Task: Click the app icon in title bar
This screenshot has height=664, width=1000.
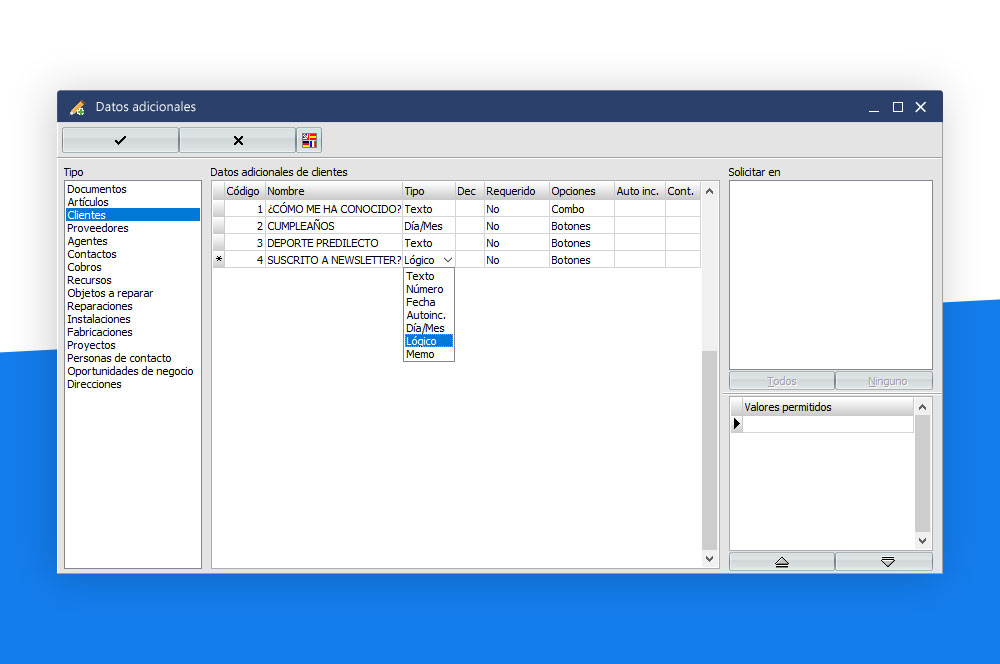Action: [77, 107]
